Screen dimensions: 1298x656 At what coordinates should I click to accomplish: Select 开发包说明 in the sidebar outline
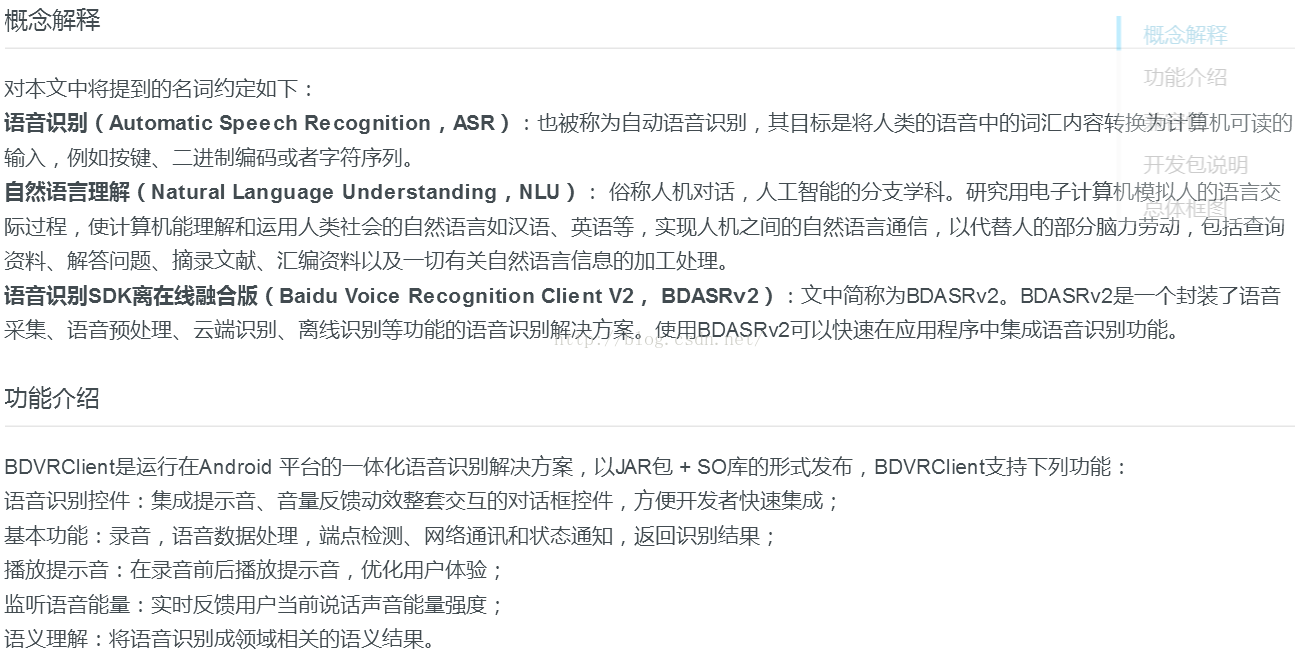(1195, 165)
